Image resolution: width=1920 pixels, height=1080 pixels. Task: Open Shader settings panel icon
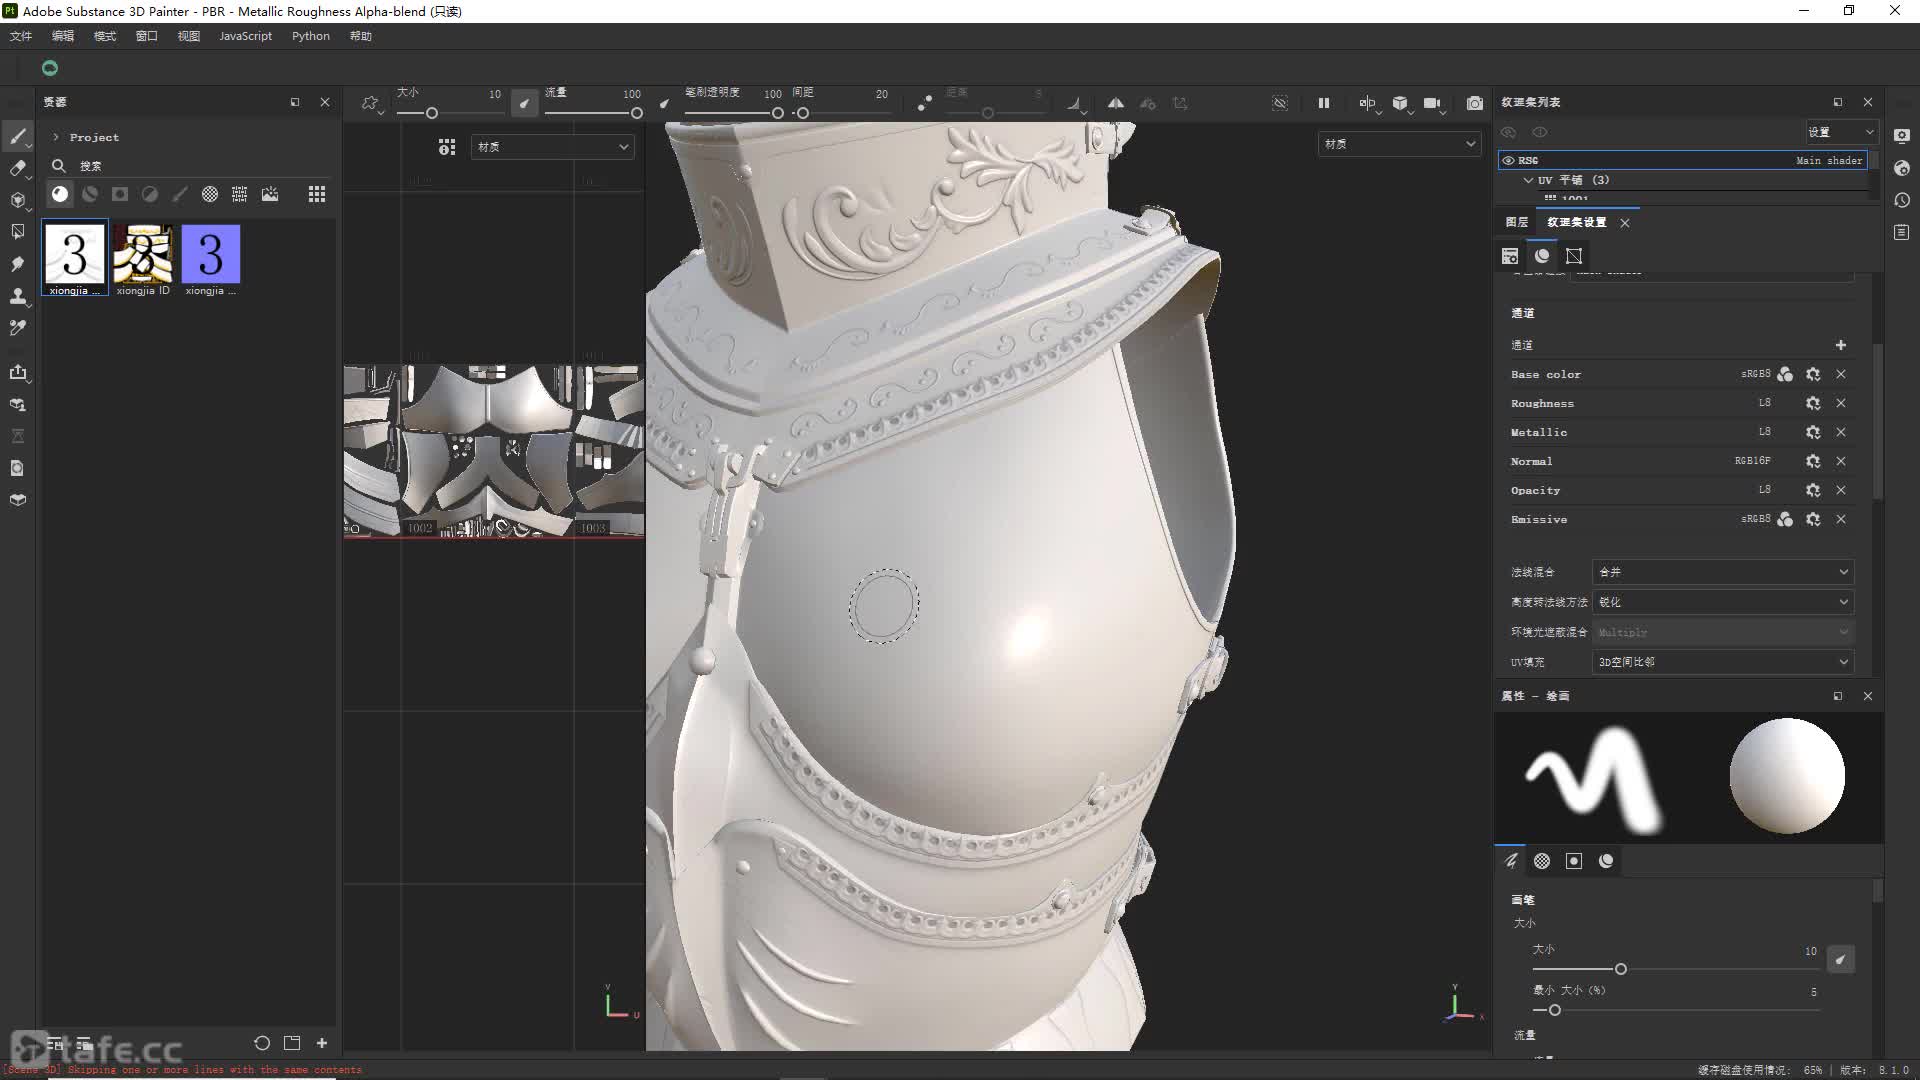pyautogui.click(x=1902, y=168)
